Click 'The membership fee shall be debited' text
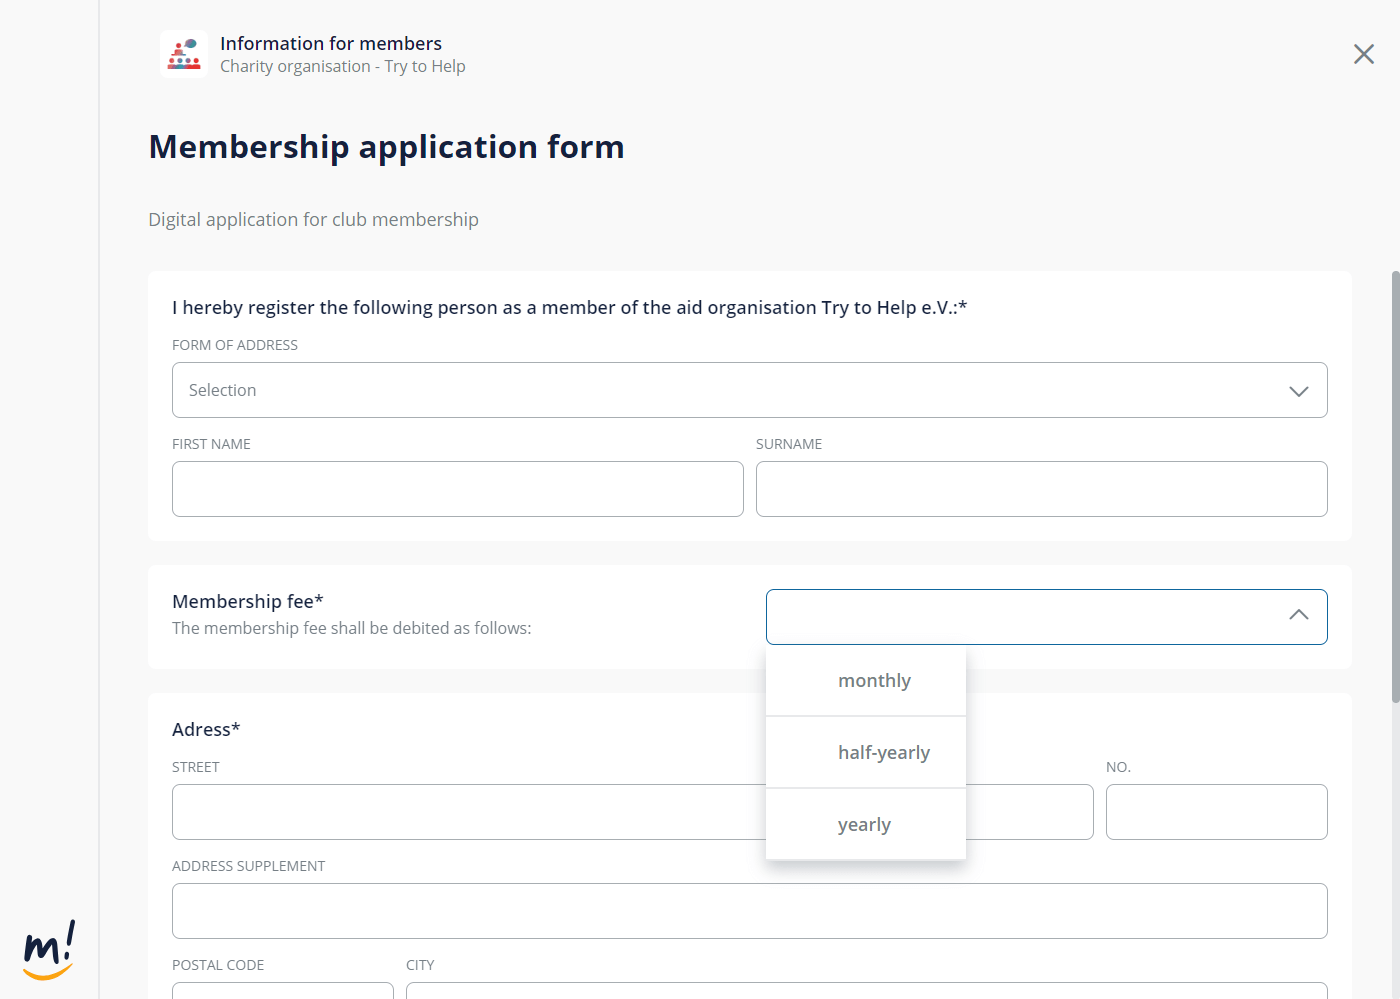Viewport: 1400px width, 999px height. coord(352,628)
